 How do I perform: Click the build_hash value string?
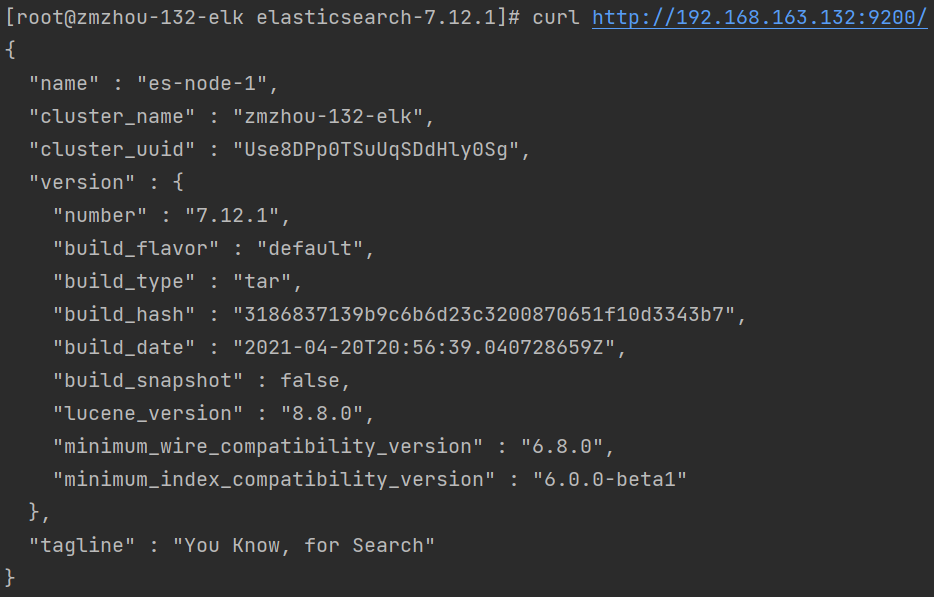pos(484,314)
